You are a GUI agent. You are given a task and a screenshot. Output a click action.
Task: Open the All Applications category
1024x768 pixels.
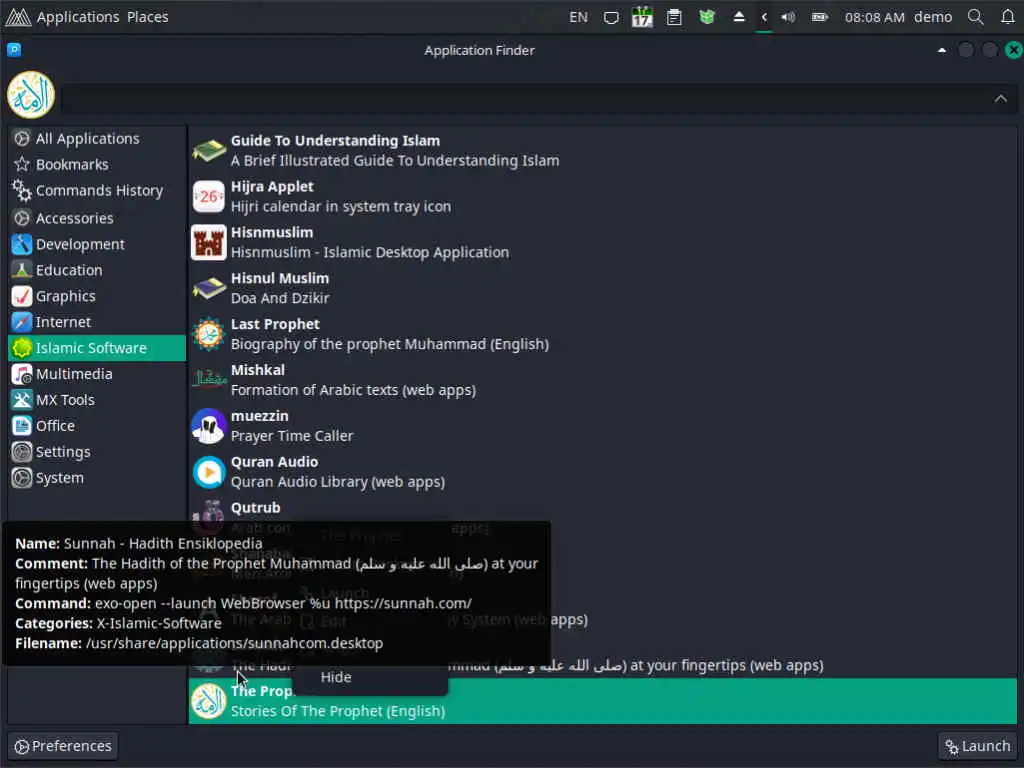point(97,138)
